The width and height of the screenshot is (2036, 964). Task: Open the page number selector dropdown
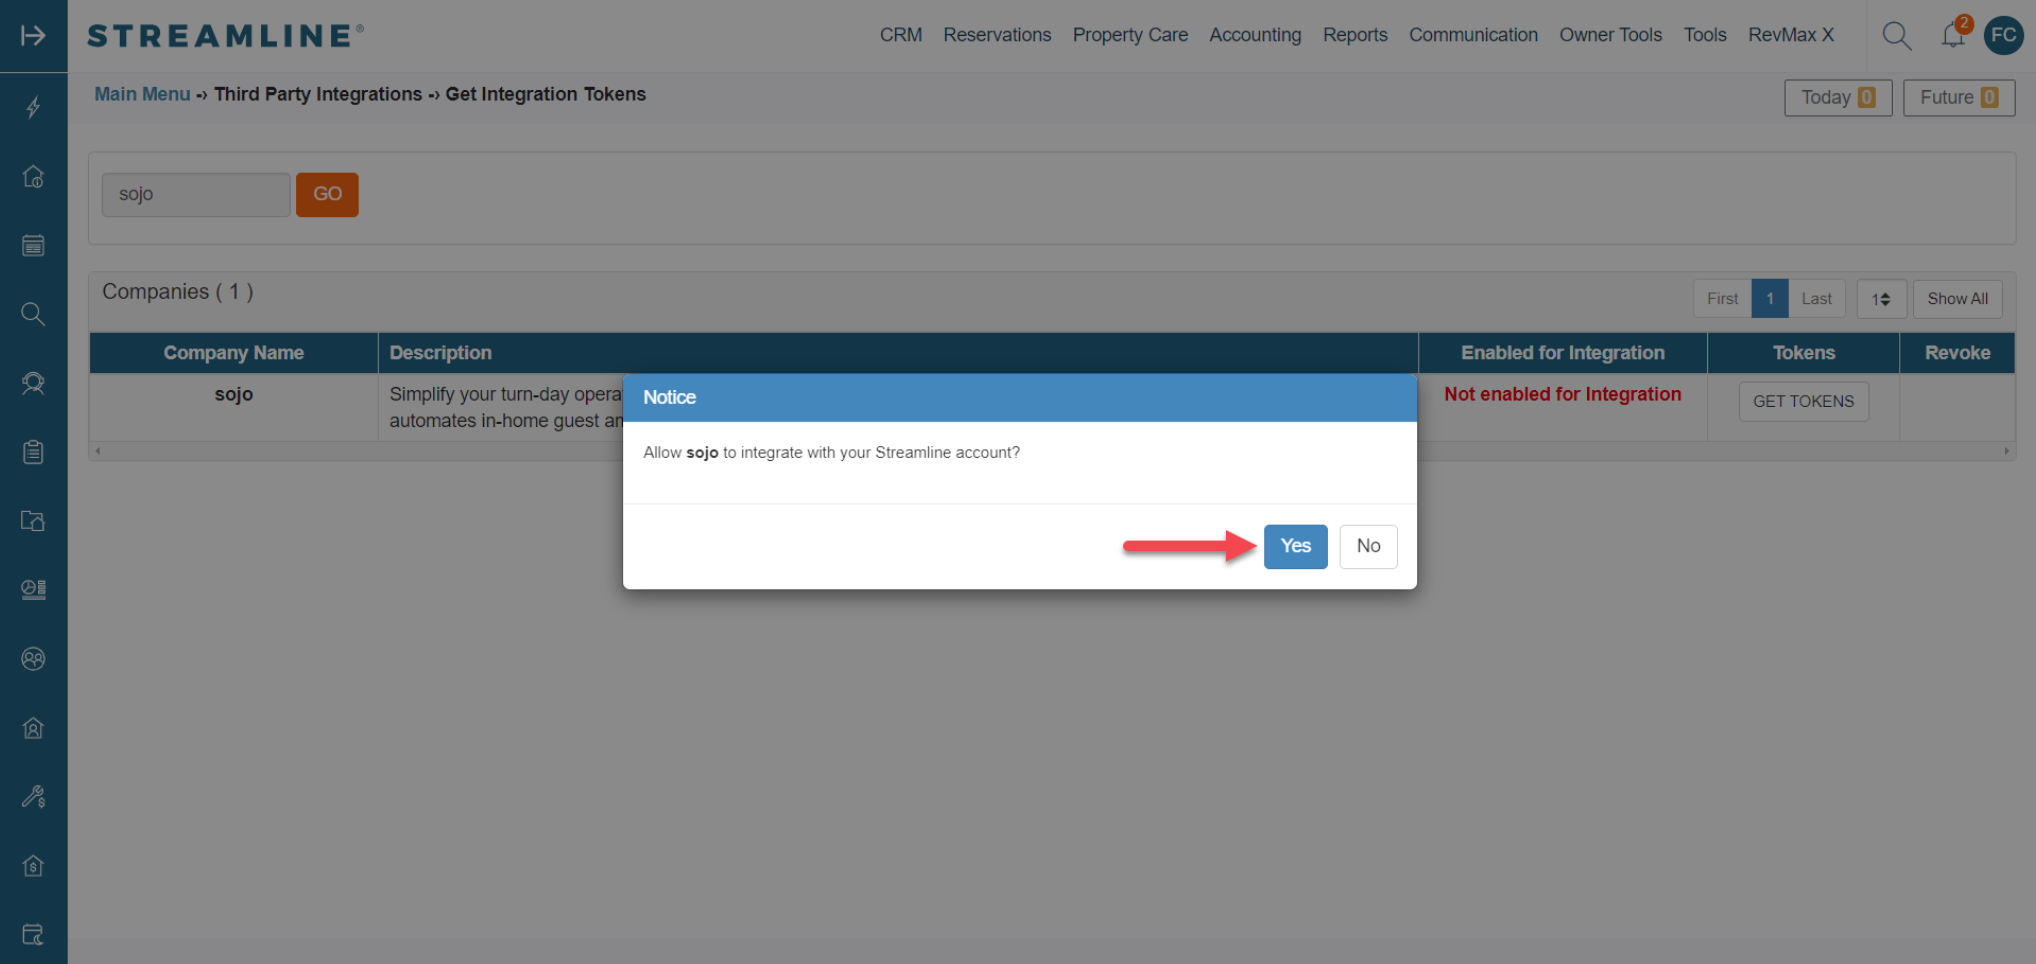tap(1881, 299)
